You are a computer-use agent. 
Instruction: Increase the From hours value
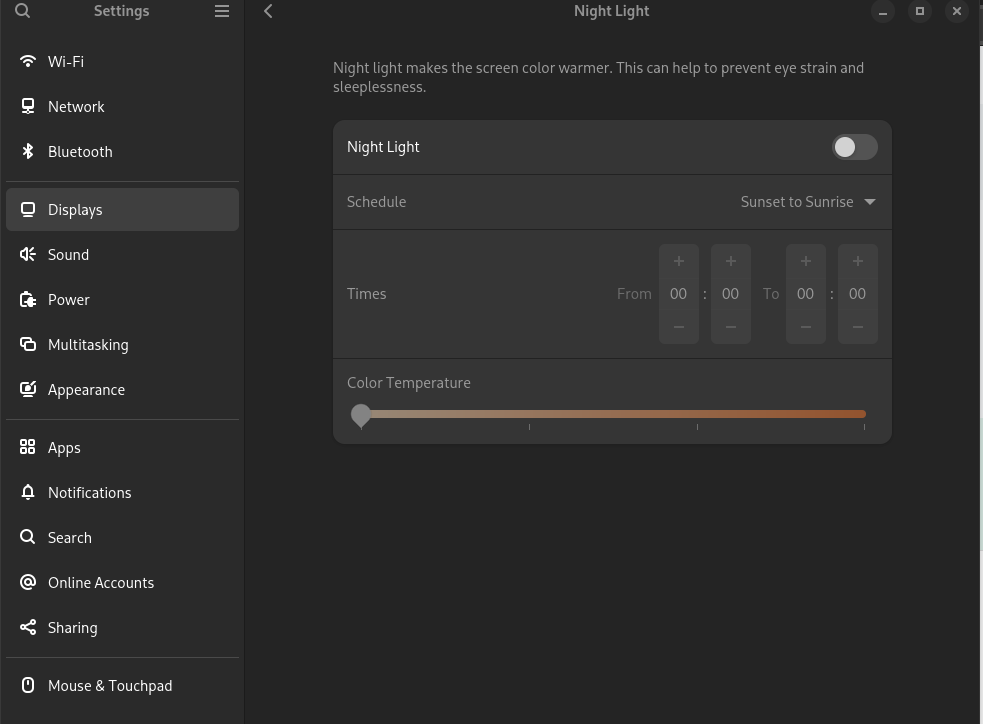click(678, 261)
